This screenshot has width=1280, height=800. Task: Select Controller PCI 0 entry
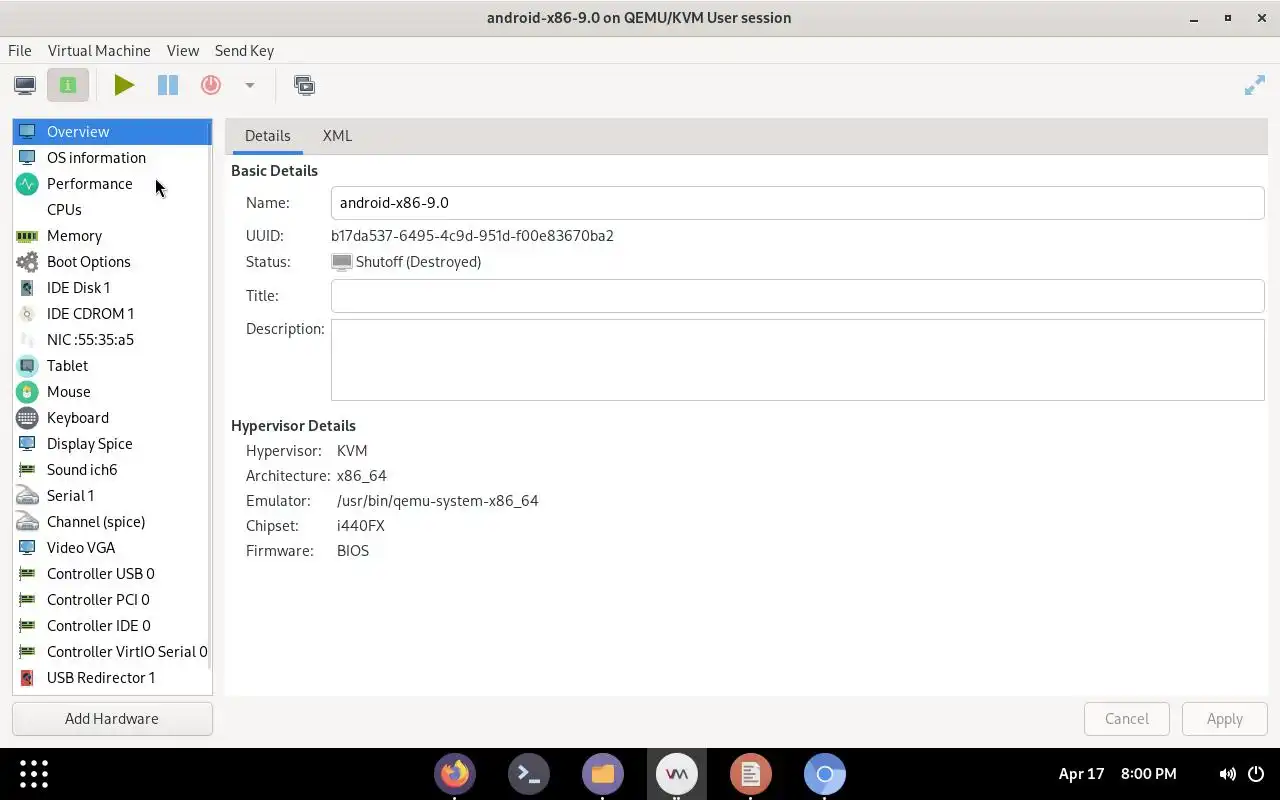pos(111,599)
